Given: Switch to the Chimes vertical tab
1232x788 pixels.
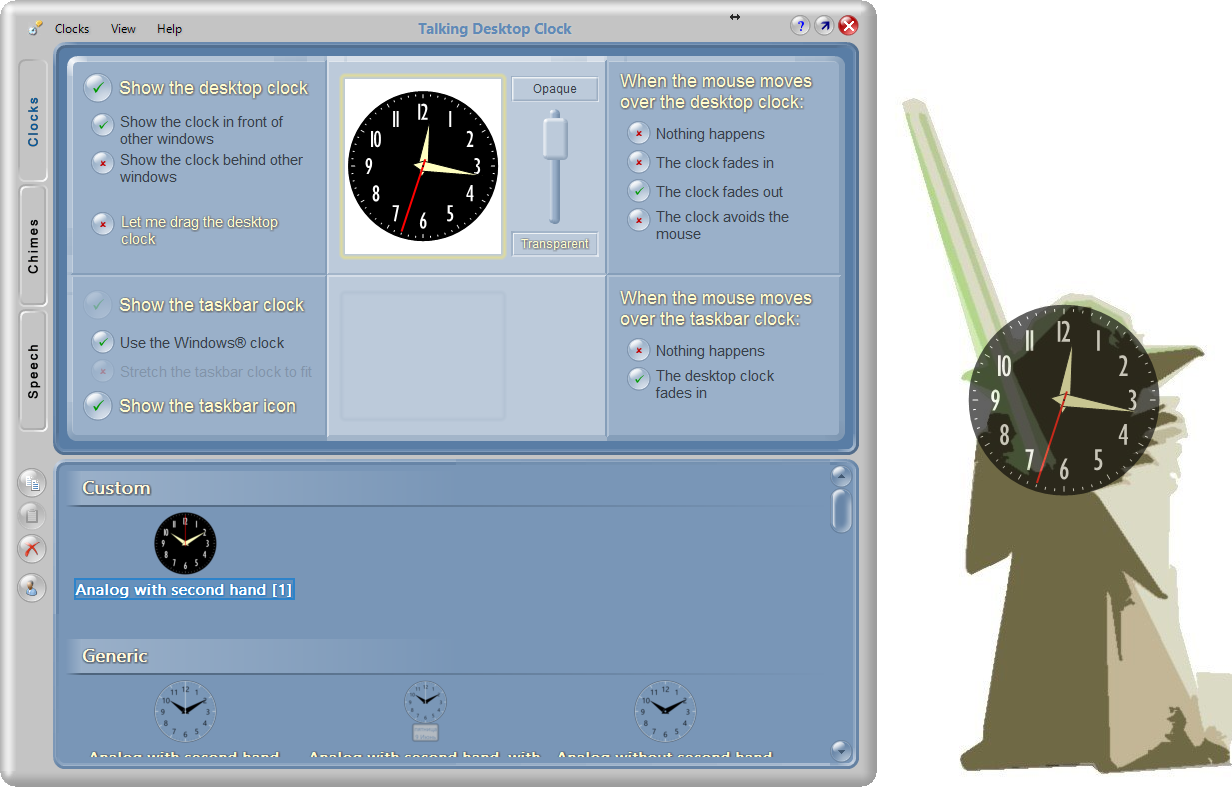Looking at the screenshot, I should (33, 245).
